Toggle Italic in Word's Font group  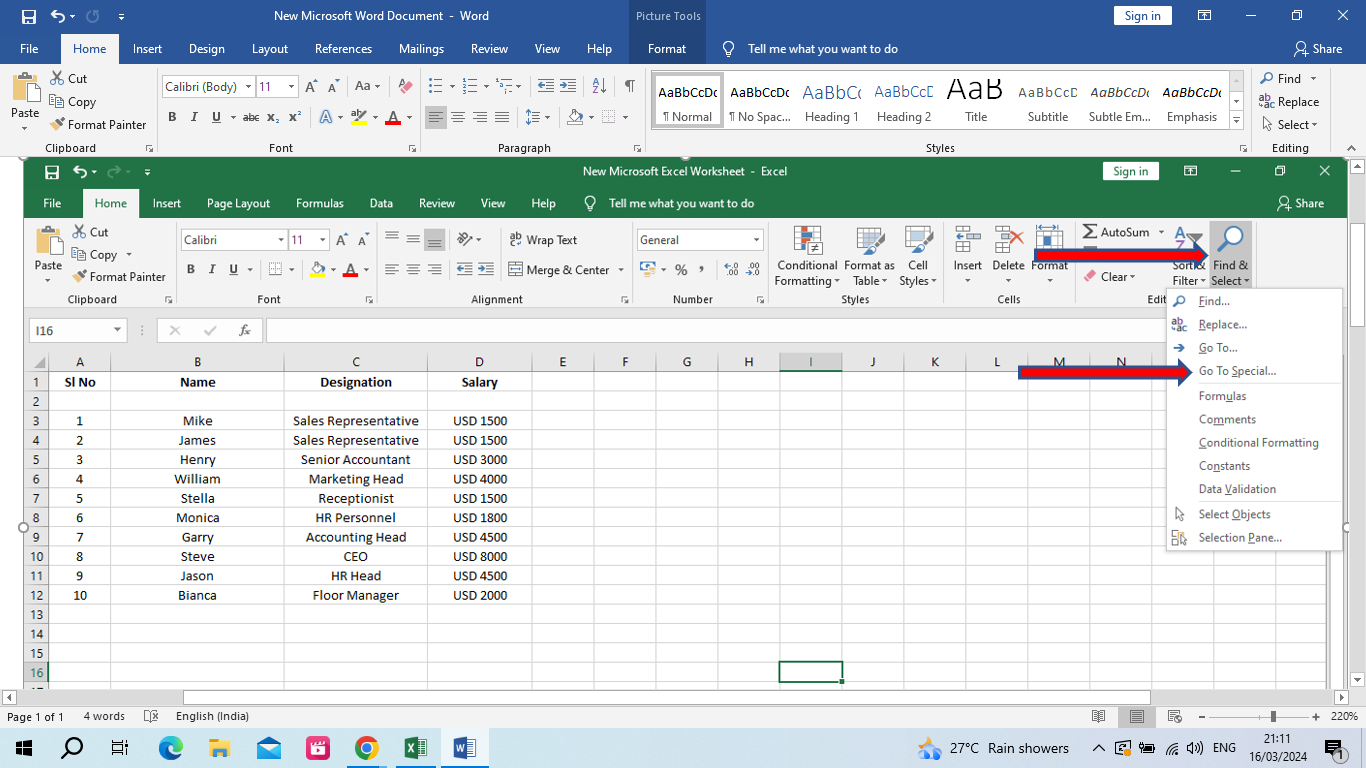[195, 117]
